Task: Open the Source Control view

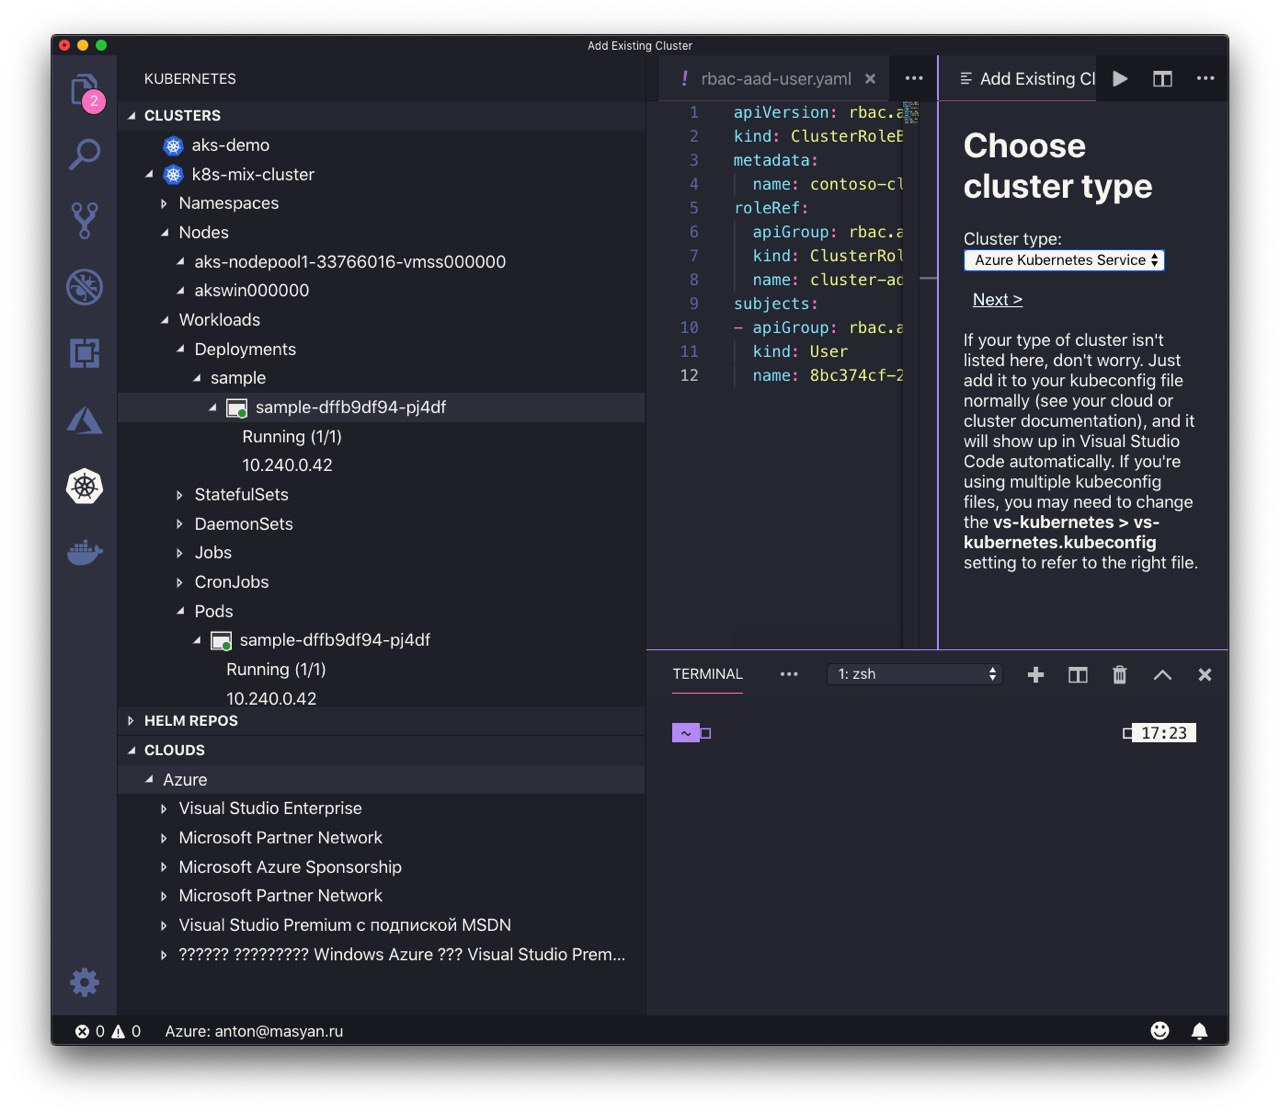Action: pos(84,220)
